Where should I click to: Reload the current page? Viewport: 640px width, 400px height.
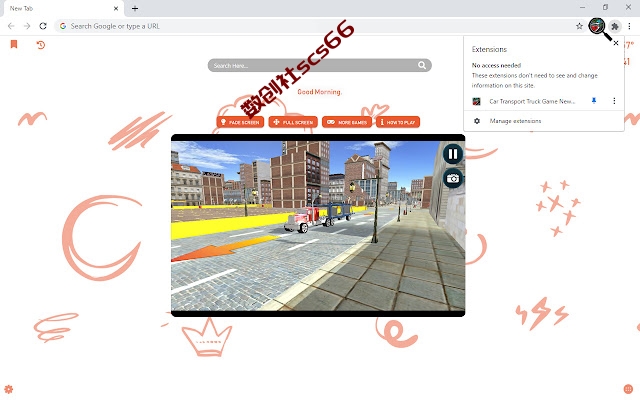point(43,26)
